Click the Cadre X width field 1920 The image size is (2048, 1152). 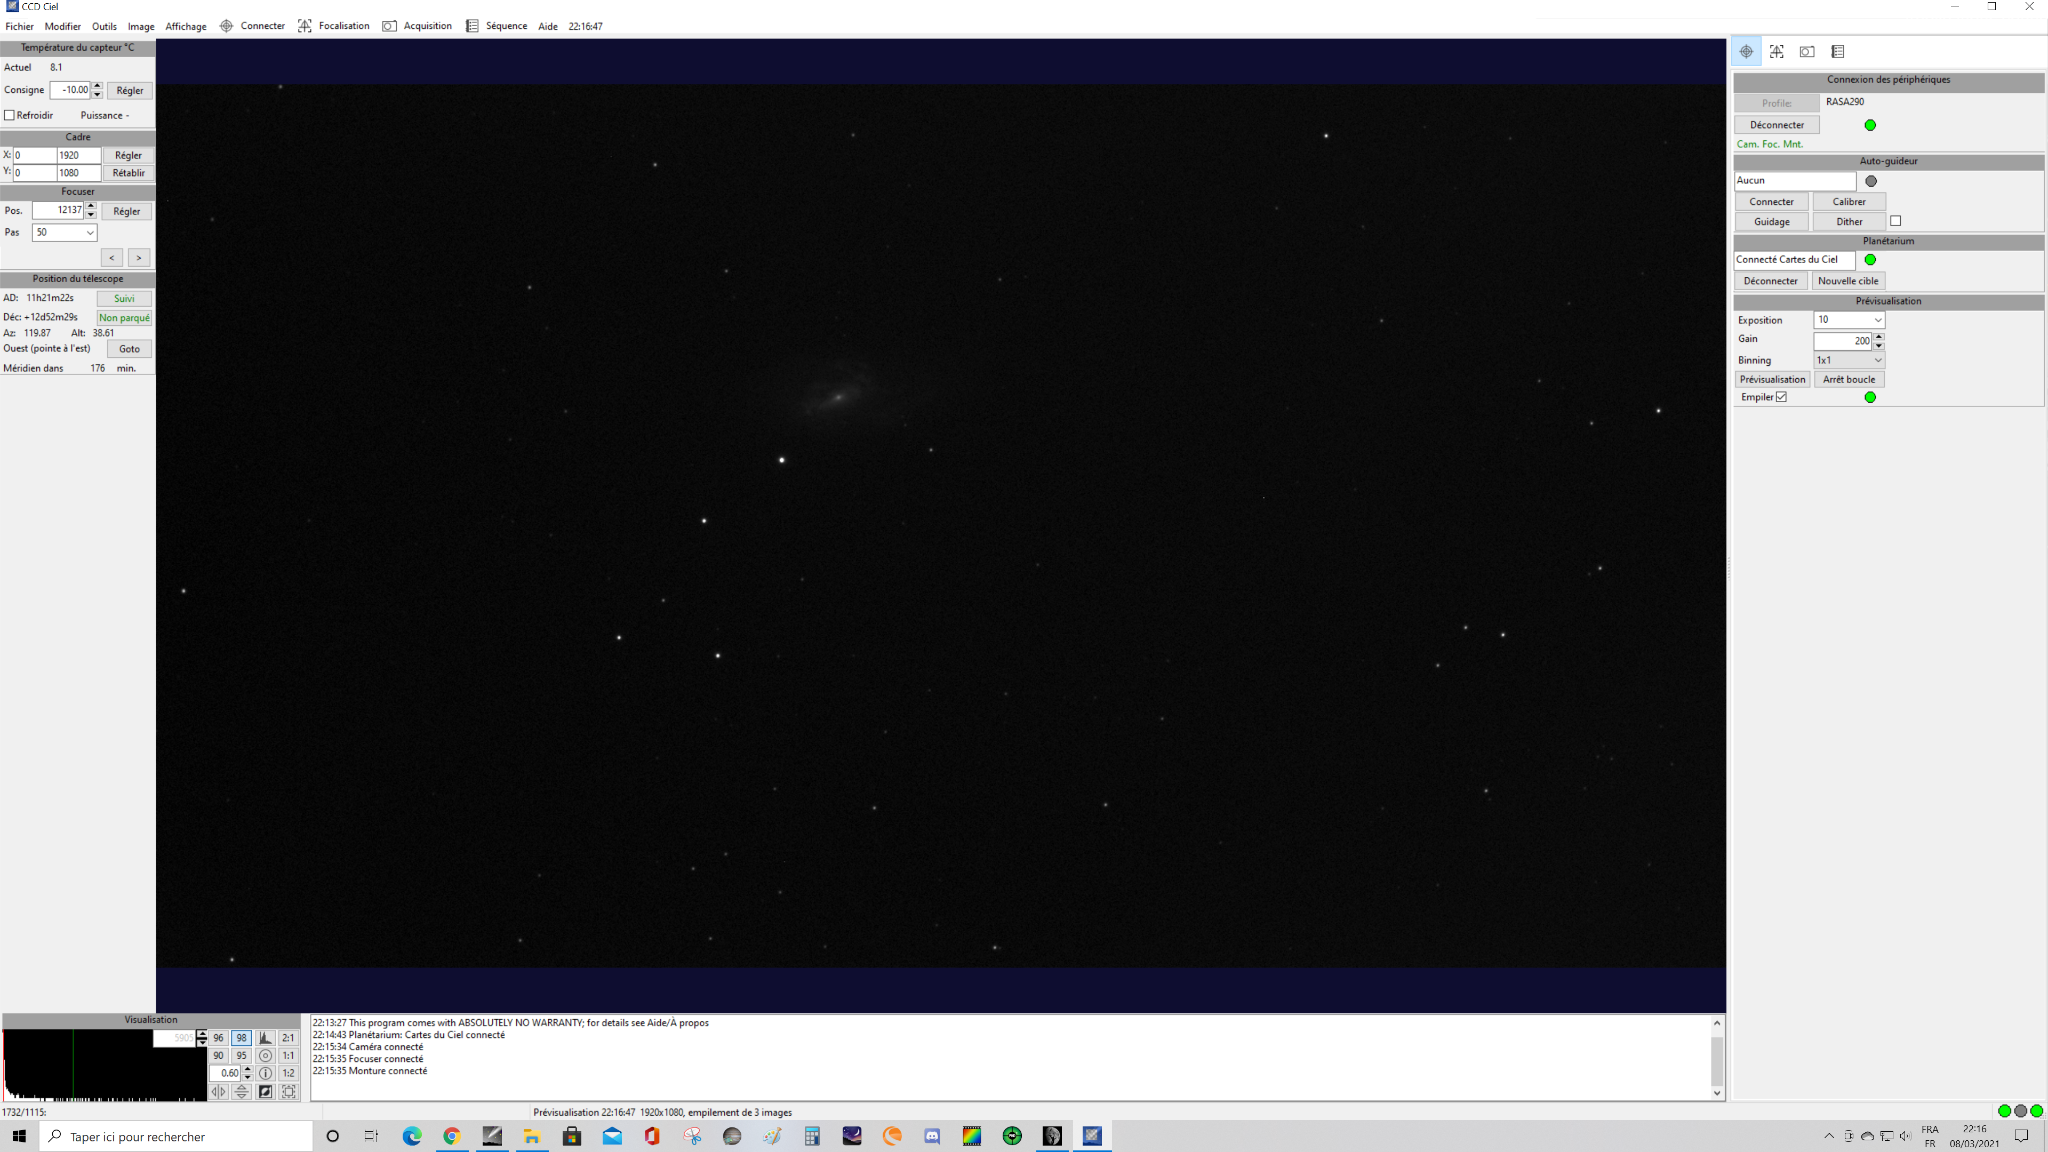coord(78,155)
